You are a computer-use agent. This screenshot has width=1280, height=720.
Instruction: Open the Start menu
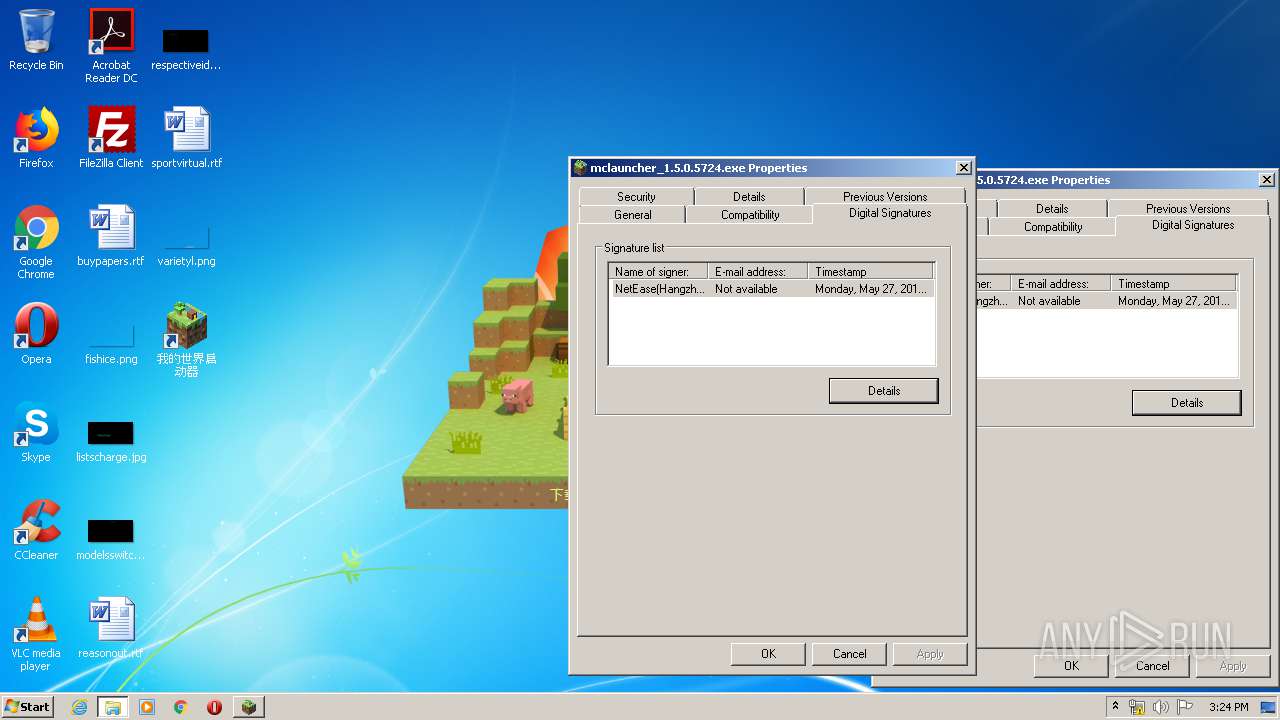(28, 707)
